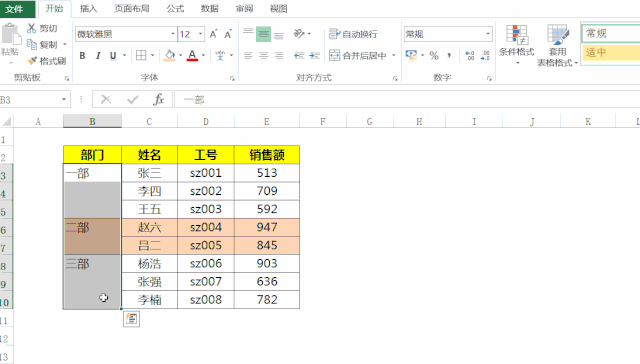
Task: Increase decimal places
Action: click(x=470, y=55)
